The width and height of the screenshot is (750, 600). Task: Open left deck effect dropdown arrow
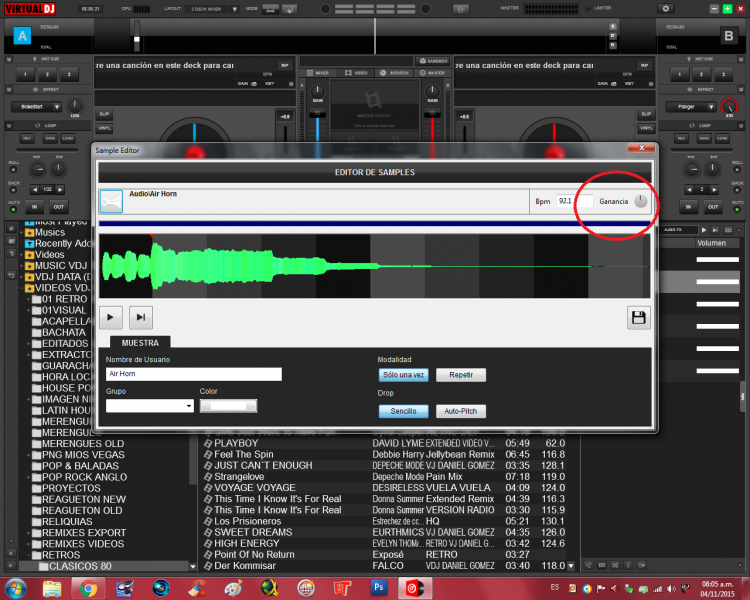coord(57,107)
